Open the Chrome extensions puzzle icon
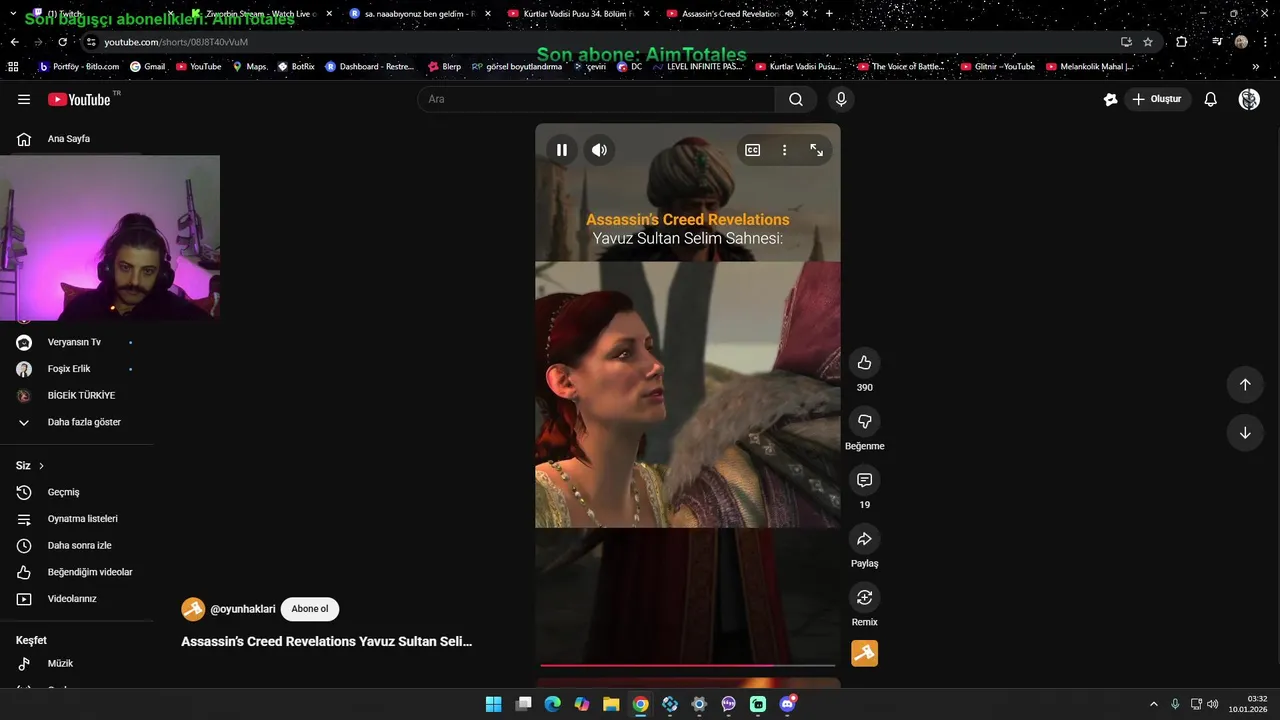The image size is (1280, 720). (1182, 42)
